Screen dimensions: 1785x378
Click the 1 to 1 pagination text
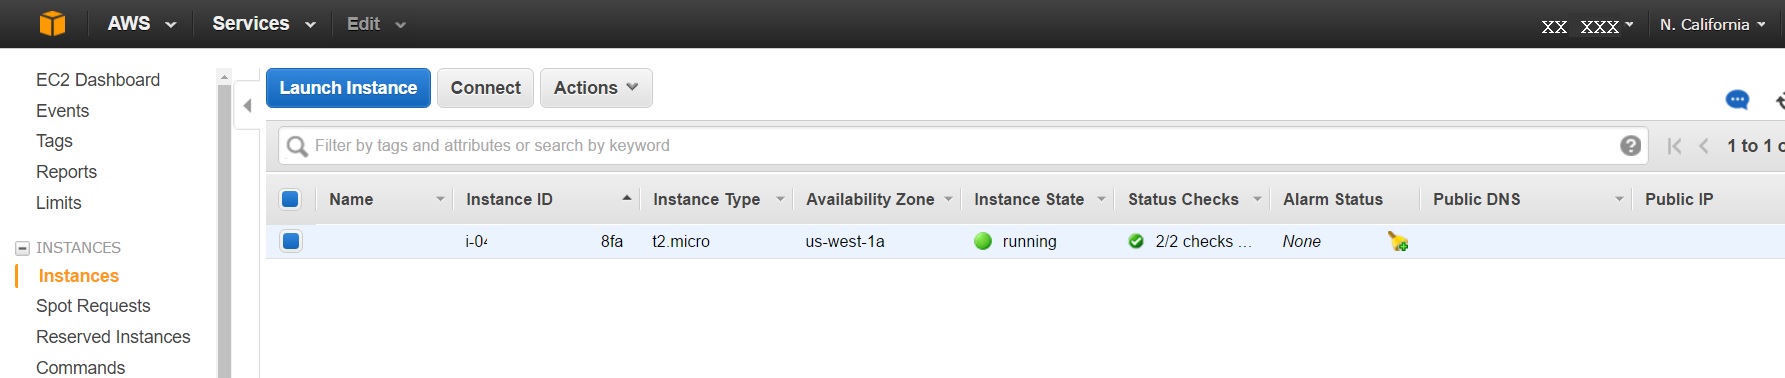click(x=1755, y=146)
